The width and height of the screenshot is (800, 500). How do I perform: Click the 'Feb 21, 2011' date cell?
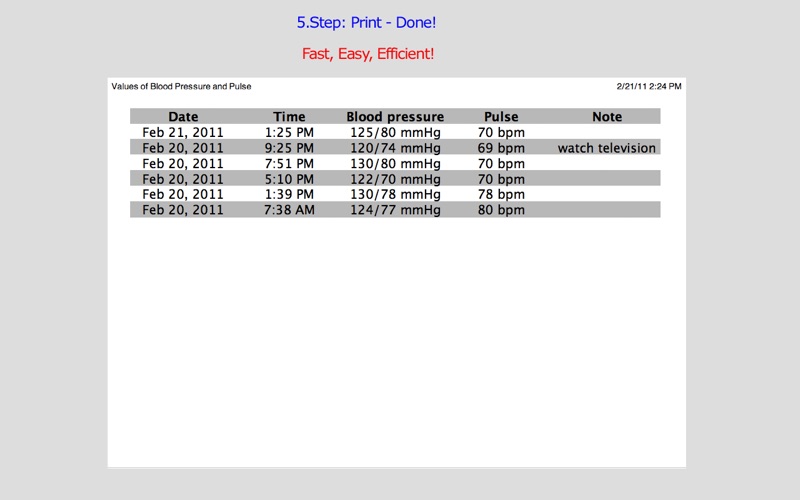pos(183,133)
